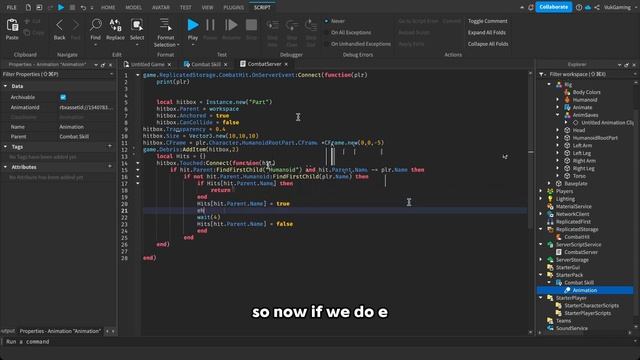Click the new file icon beside FILE

tap(28, 7)
